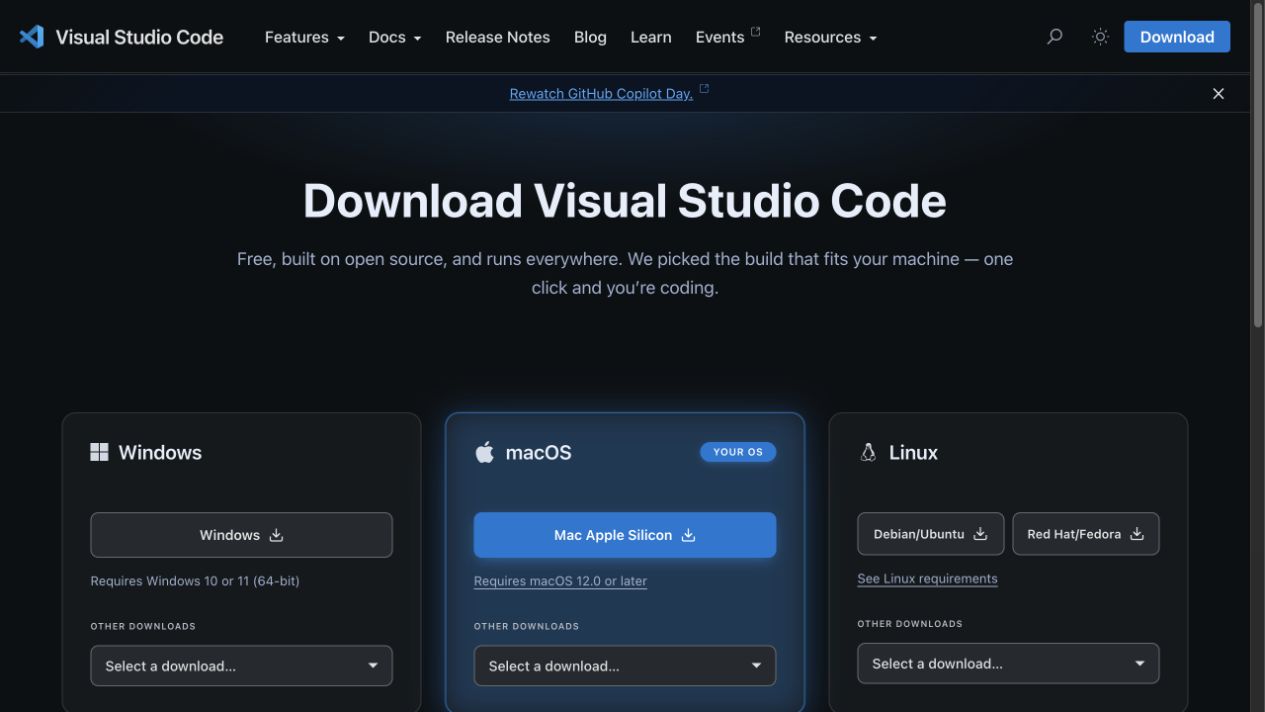
Task: Open the Events page
Action: (x=720, y=37)
